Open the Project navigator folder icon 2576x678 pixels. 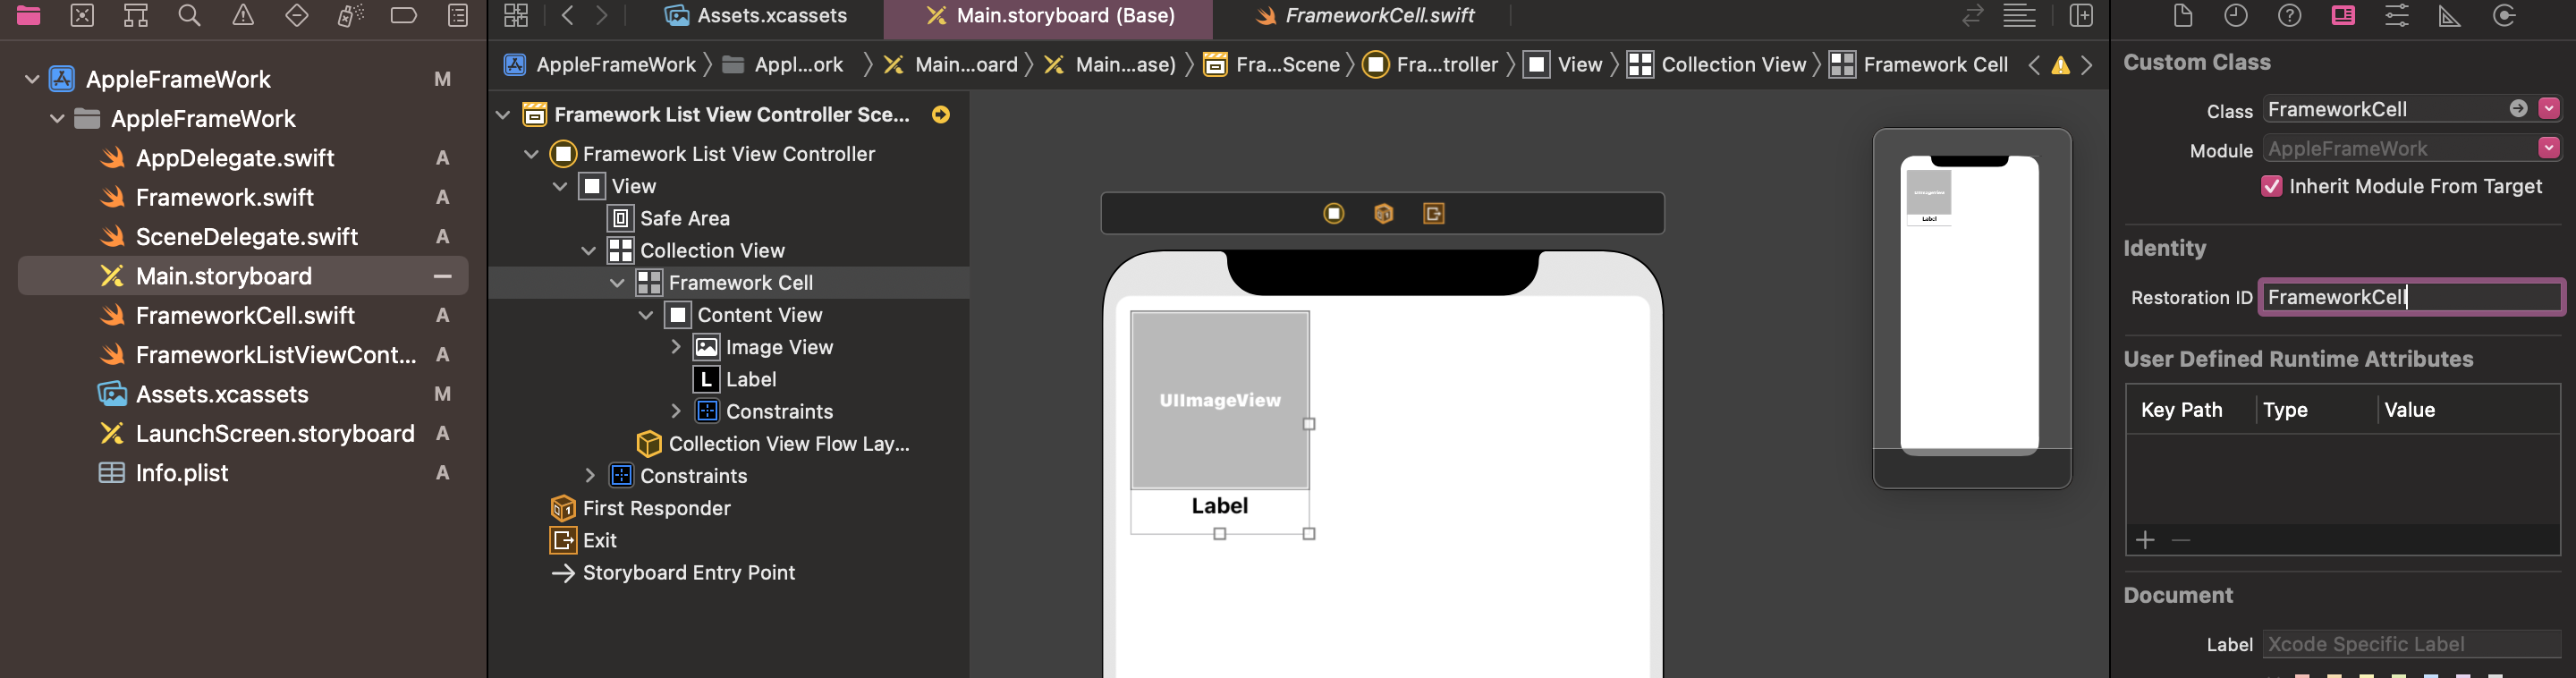click(x=28, y=15)
